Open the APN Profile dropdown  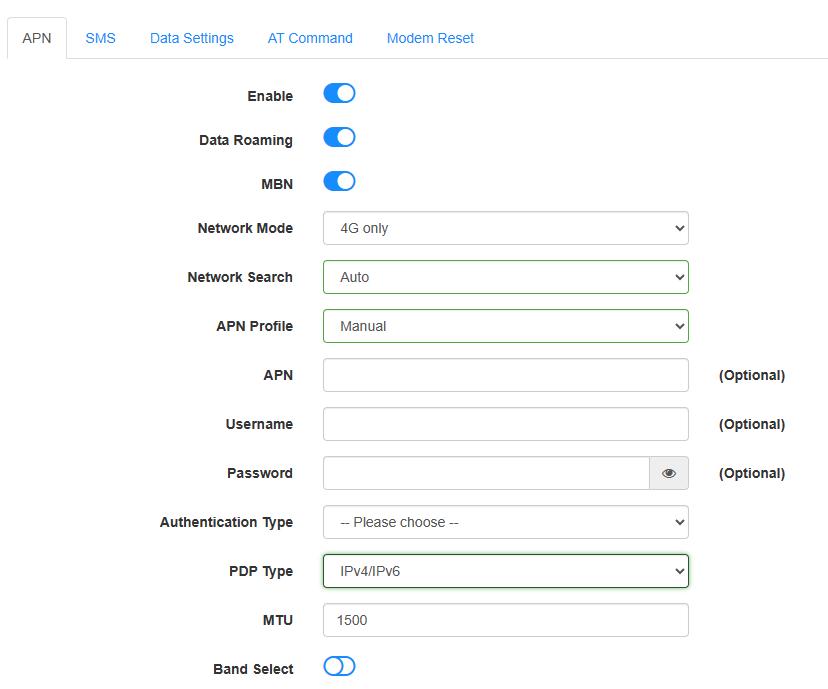505,326
